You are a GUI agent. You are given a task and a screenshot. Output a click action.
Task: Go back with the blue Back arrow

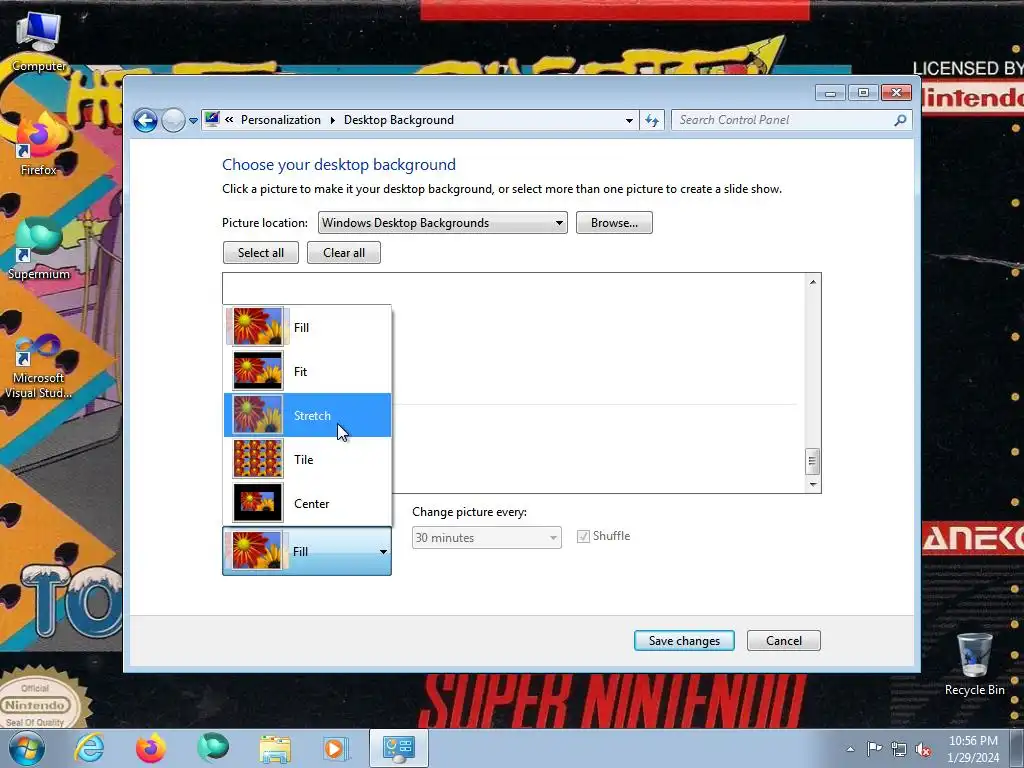pos(145,121)
